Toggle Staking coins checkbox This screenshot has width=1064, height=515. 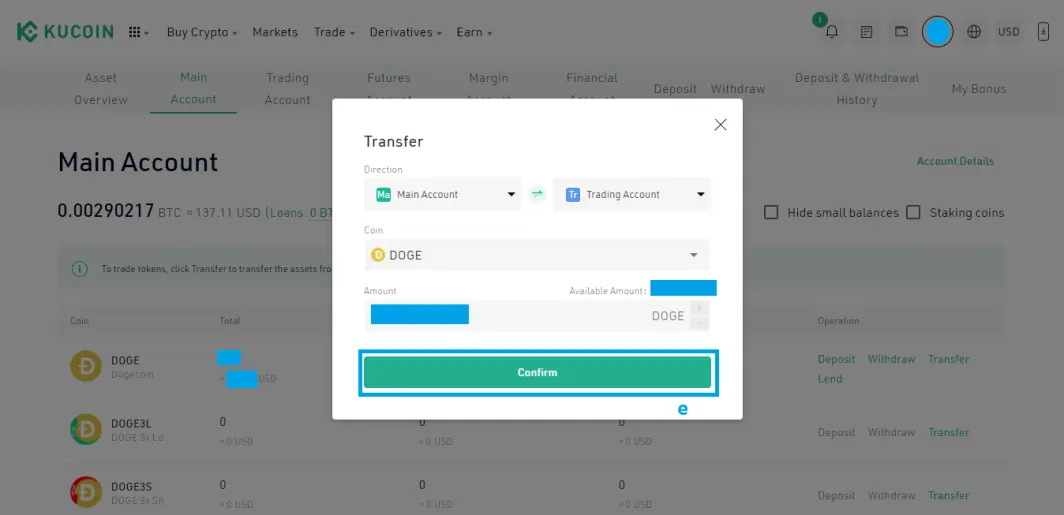point(913,212)
